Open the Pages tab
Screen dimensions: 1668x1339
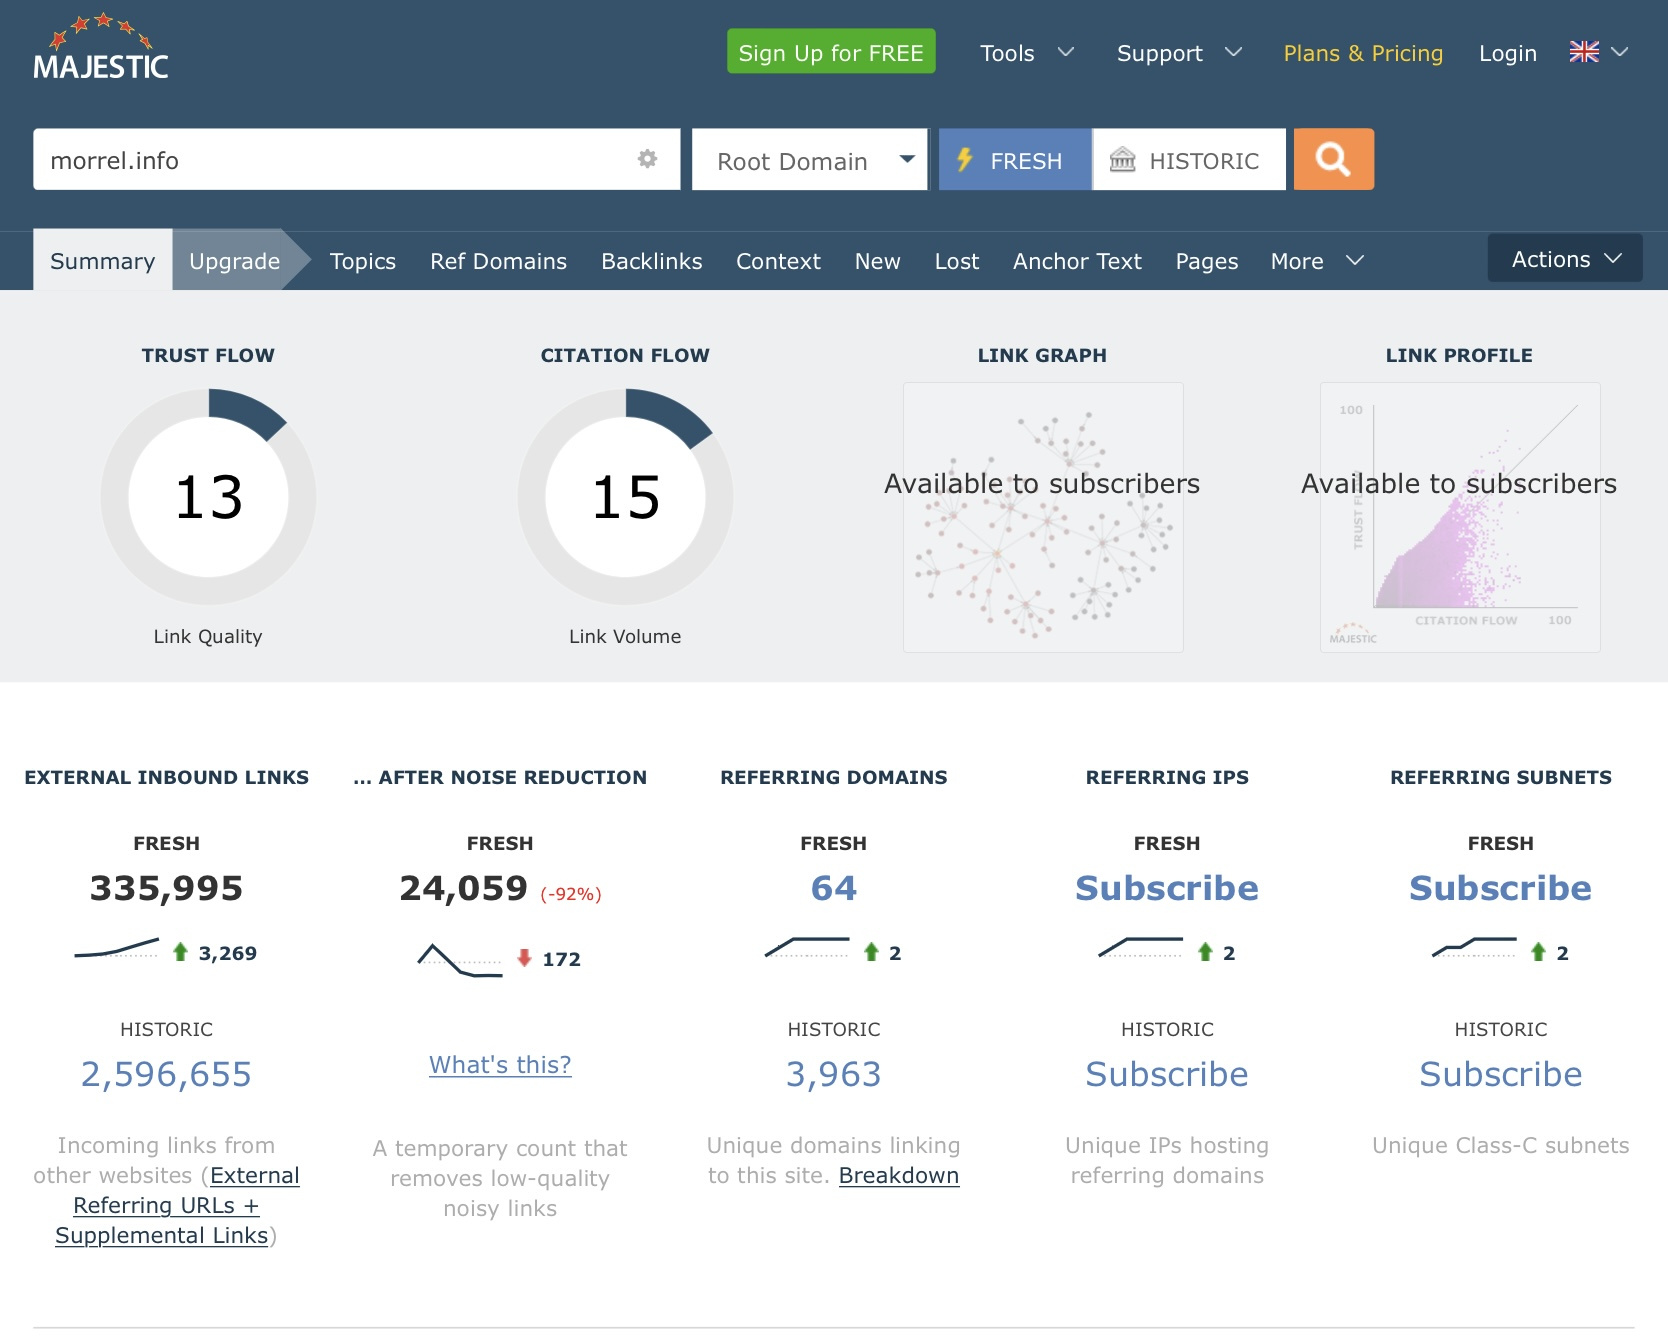coord(1206,261)
